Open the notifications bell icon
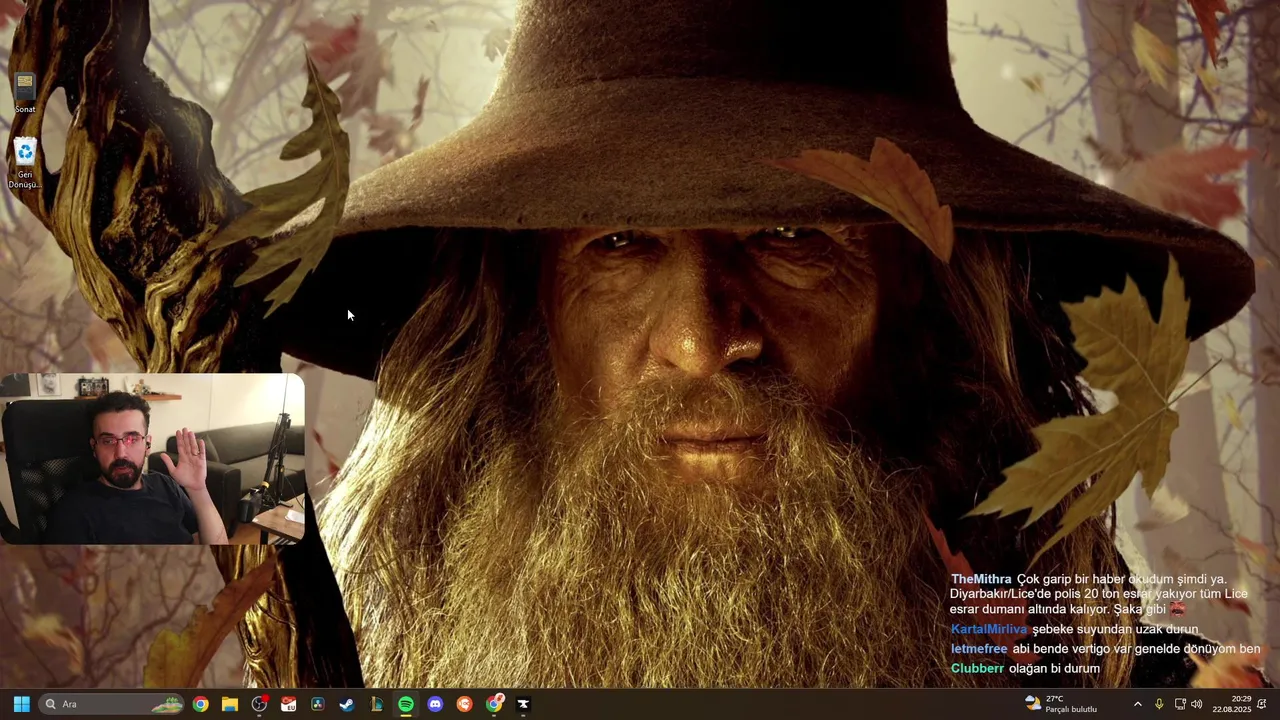1280x720 pixels. tap(1262, 704)
